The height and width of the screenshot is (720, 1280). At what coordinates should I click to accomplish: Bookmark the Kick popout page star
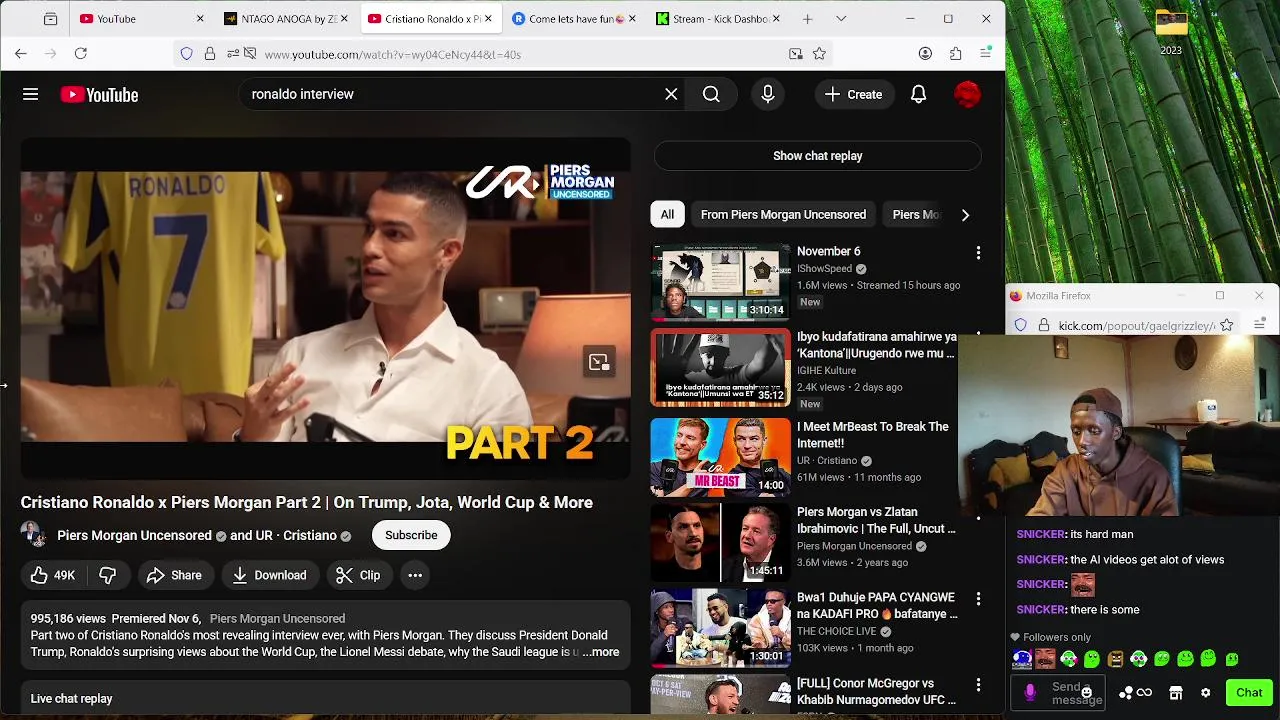tap(1227, 325)
